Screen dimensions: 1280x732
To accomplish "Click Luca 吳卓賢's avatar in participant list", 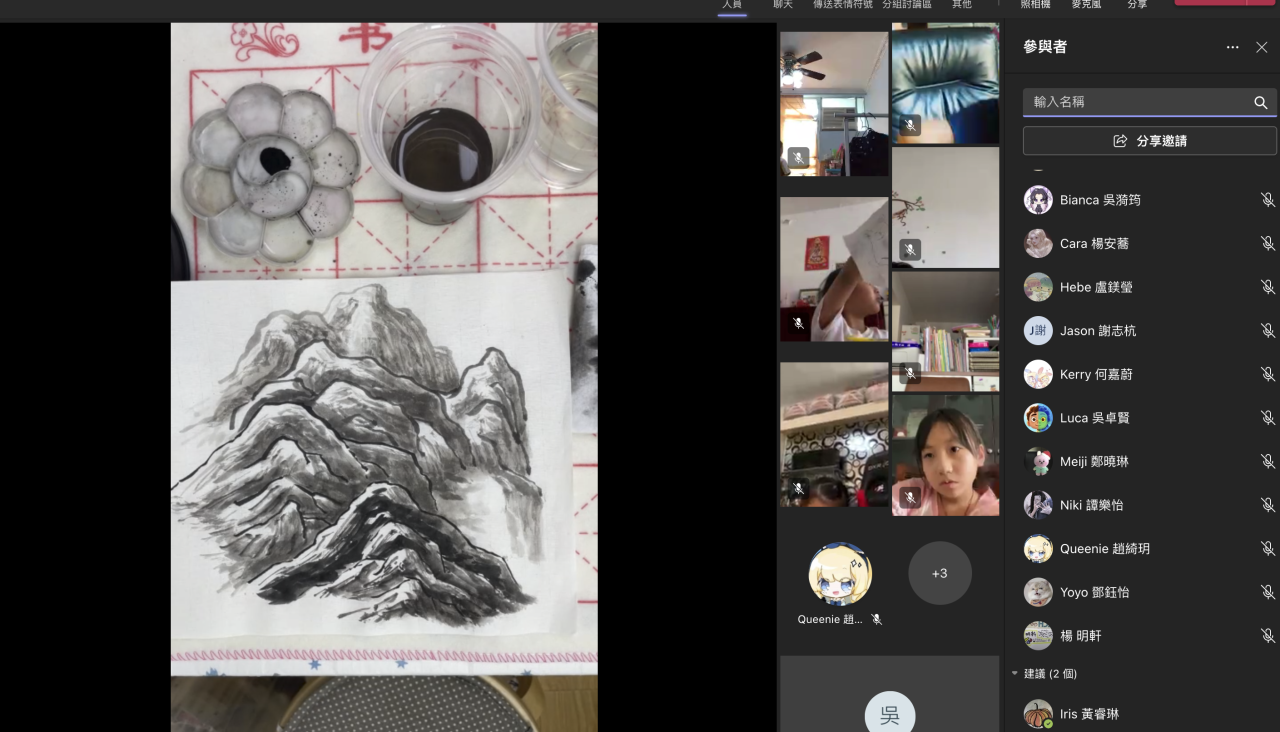I will coord(1038,418).
